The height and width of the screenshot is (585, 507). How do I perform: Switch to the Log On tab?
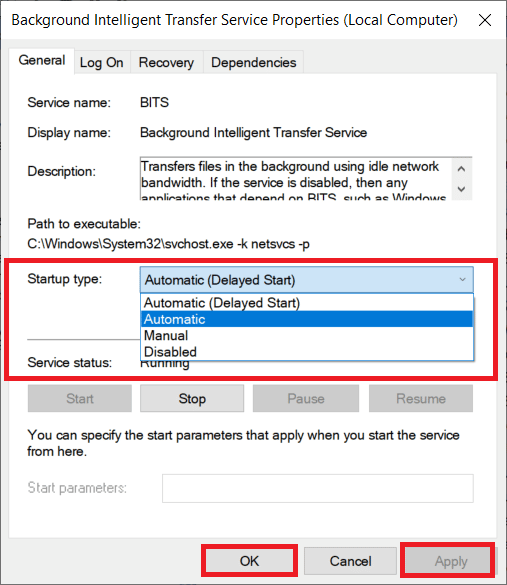[x=101, y=62]
